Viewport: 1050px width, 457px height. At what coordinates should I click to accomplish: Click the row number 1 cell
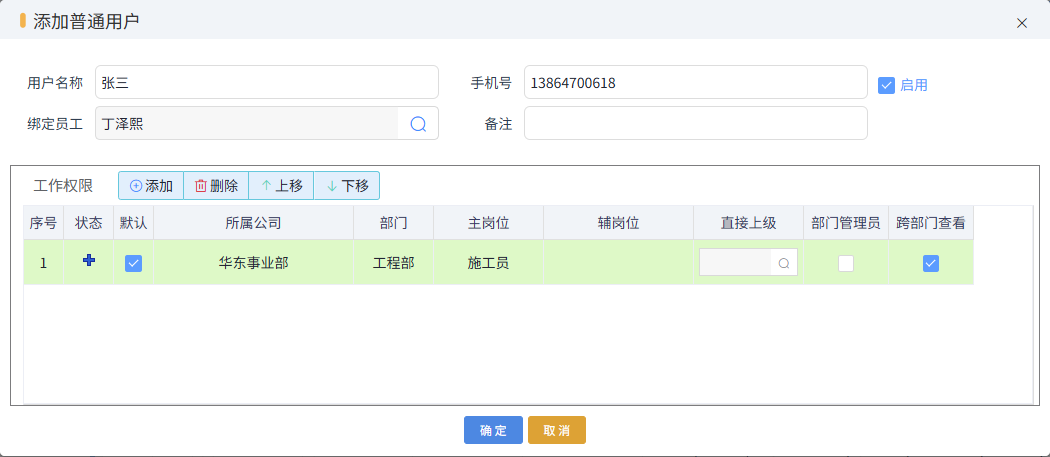click(44, 263)
